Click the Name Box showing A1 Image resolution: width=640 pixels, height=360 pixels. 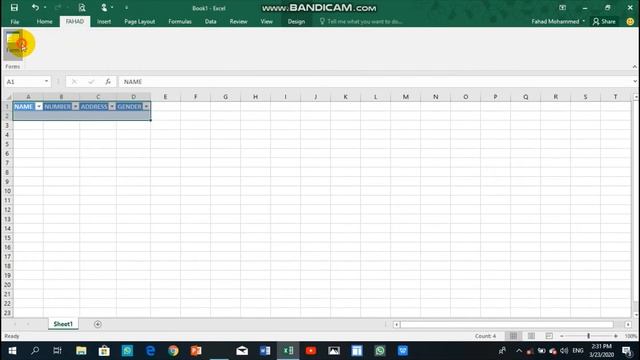24,82
